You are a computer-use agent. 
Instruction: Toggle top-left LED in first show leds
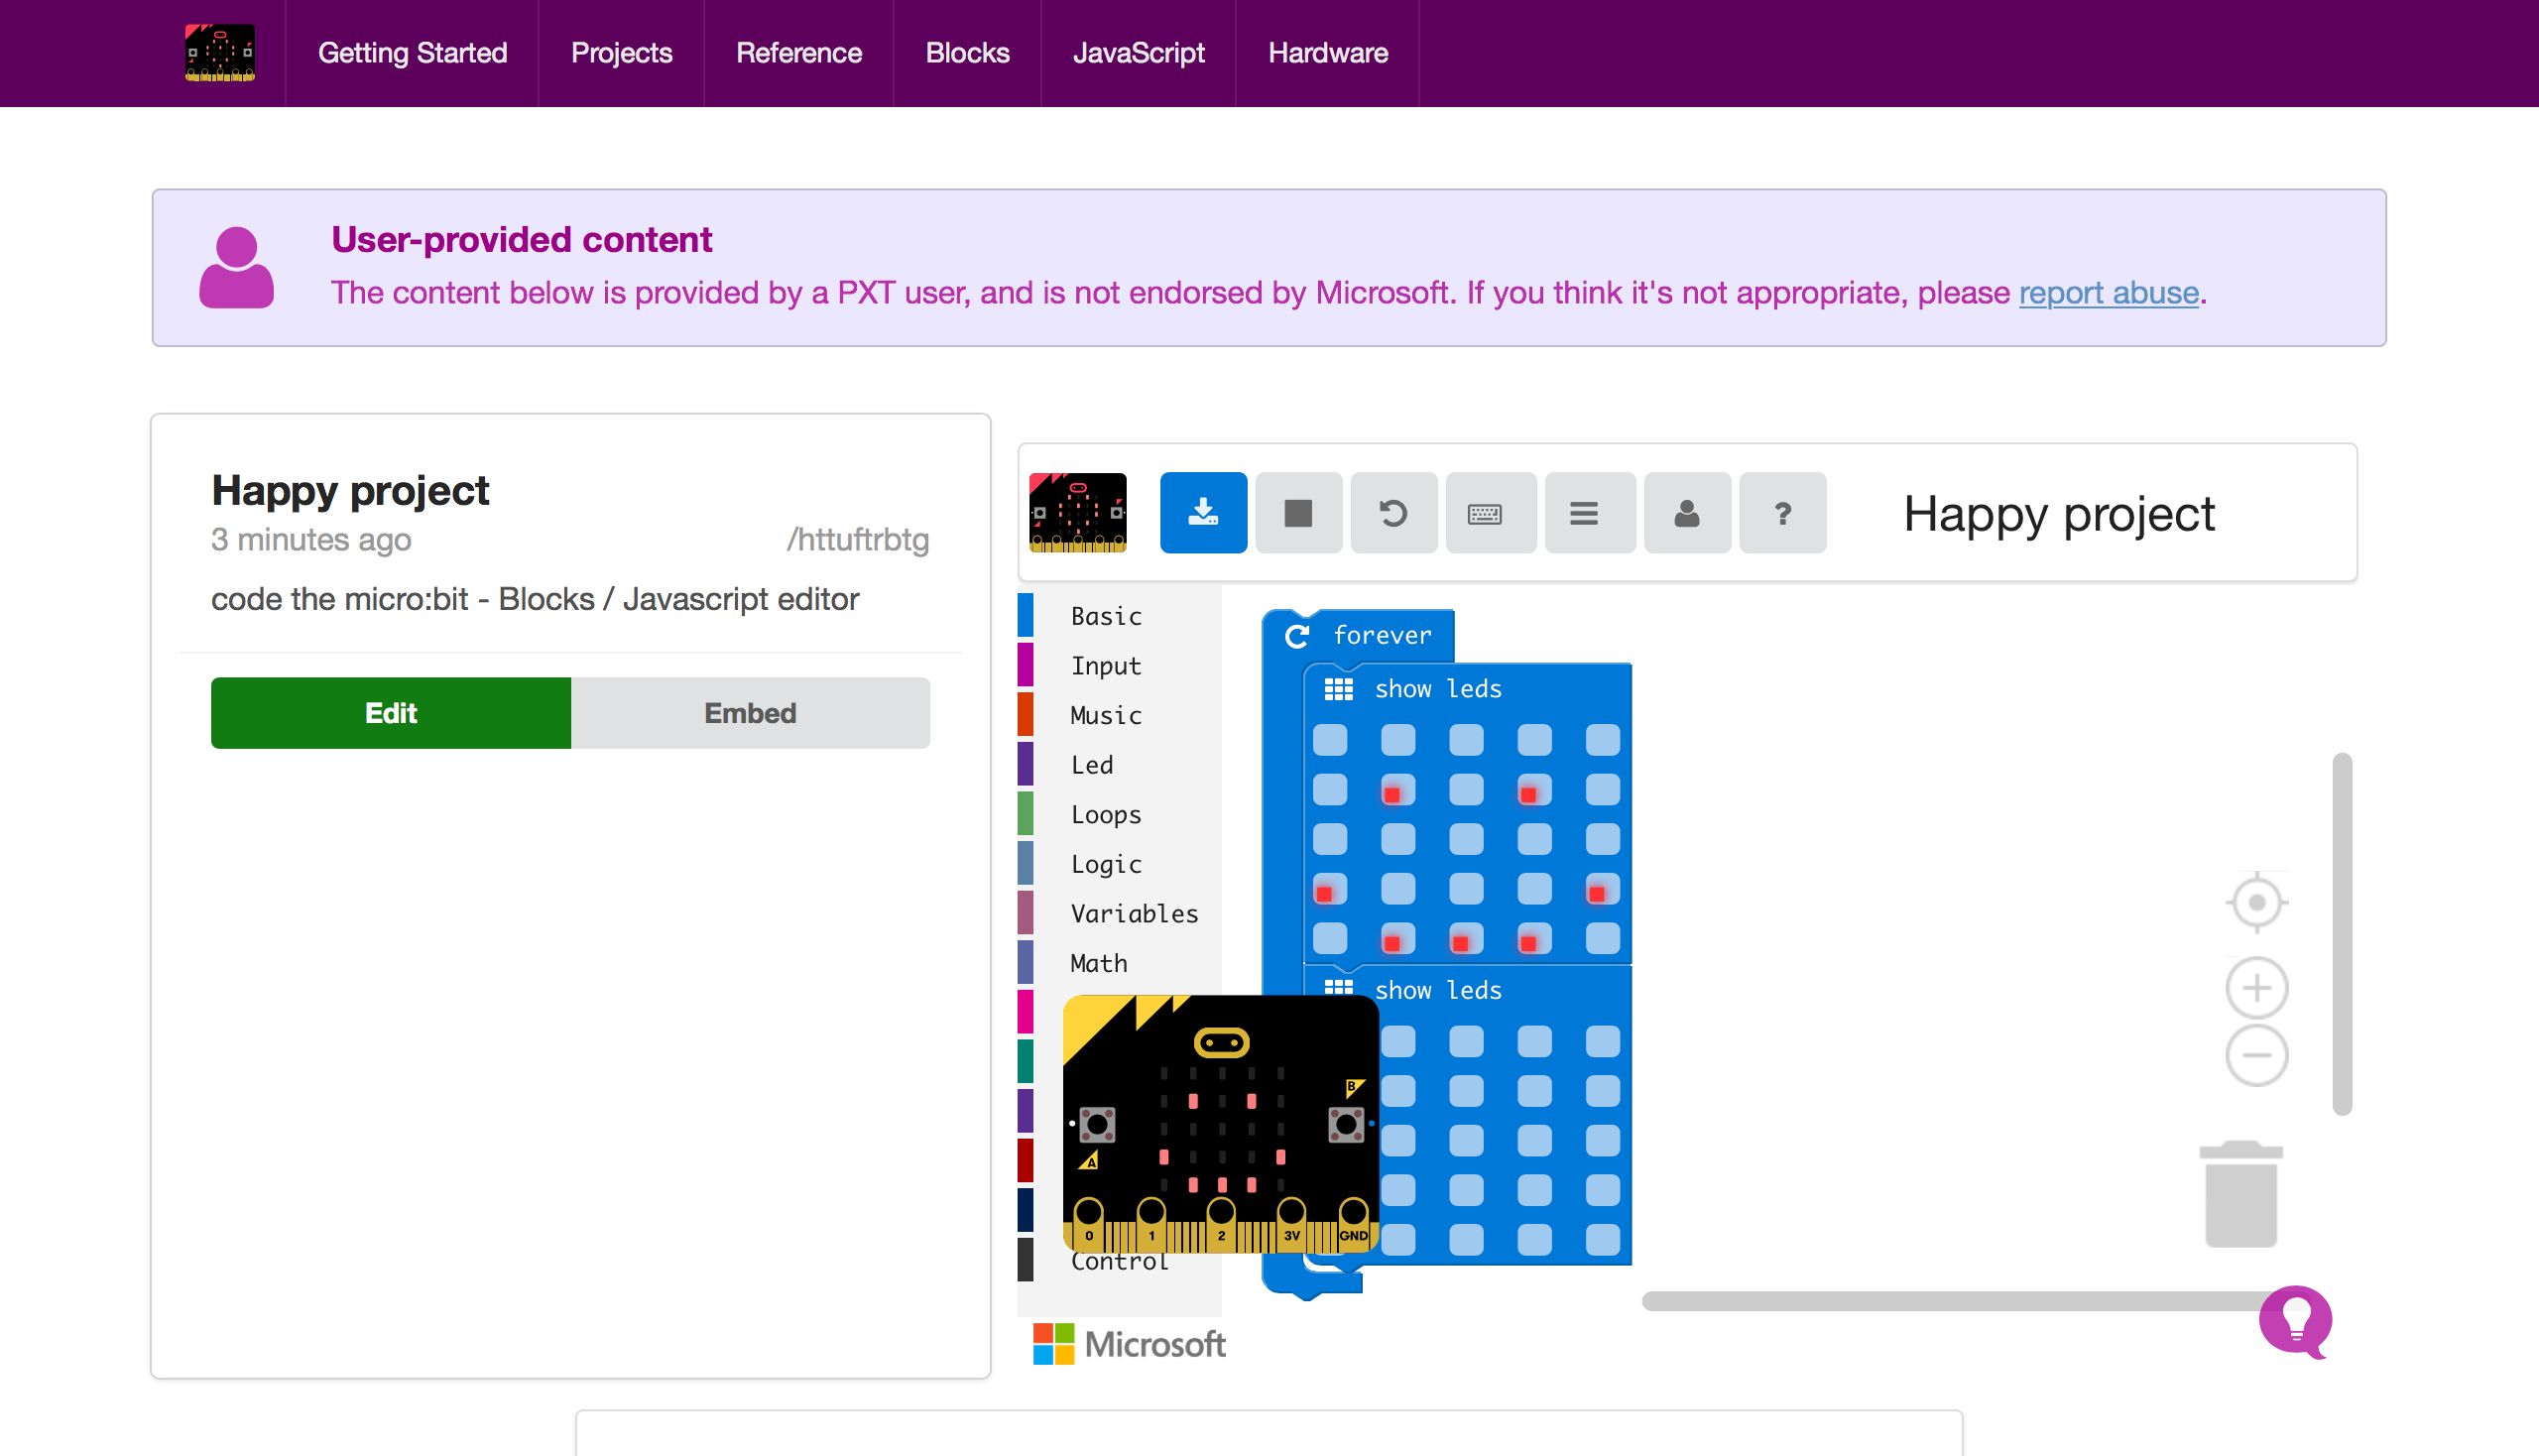1330,741
